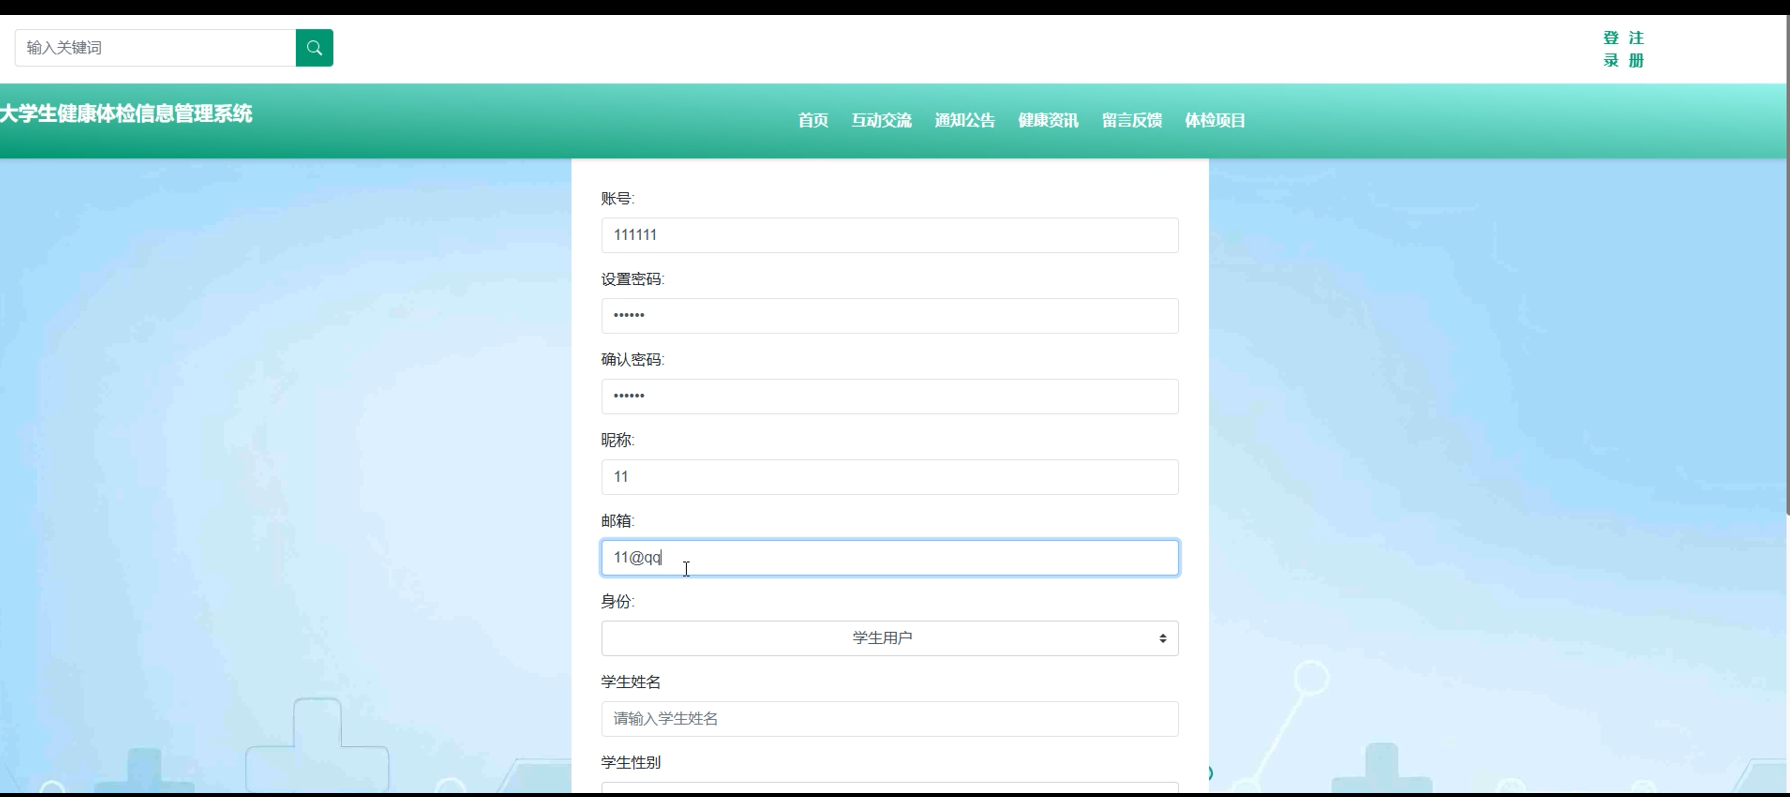1790x797 pixels.
Task: Go to the 首页 home menu item
Action: tap(813, 120)
